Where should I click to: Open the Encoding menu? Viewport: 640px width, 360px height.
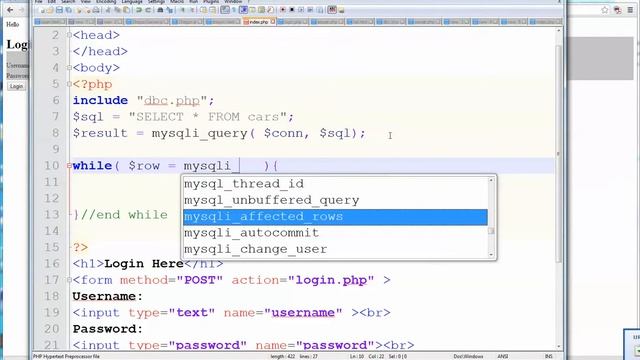pyautogui.click(x=106, y=2)
